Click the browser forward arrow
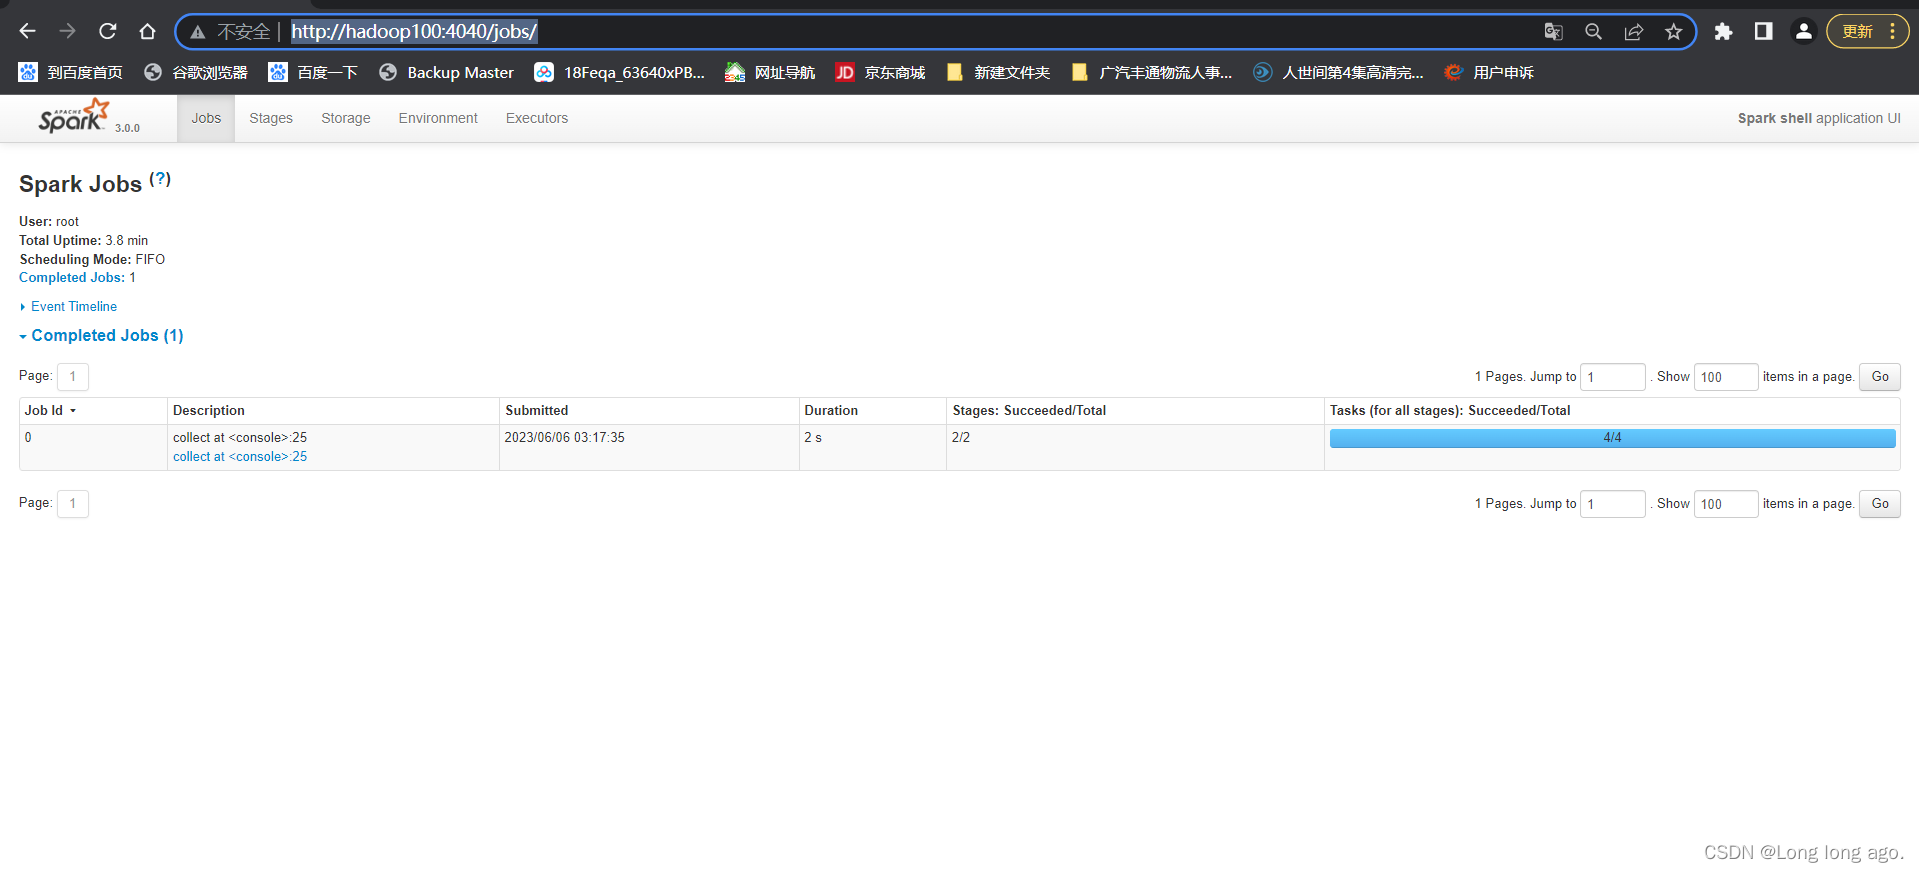This screenshot has width=1919, height=872. click(x=67, y=31)
